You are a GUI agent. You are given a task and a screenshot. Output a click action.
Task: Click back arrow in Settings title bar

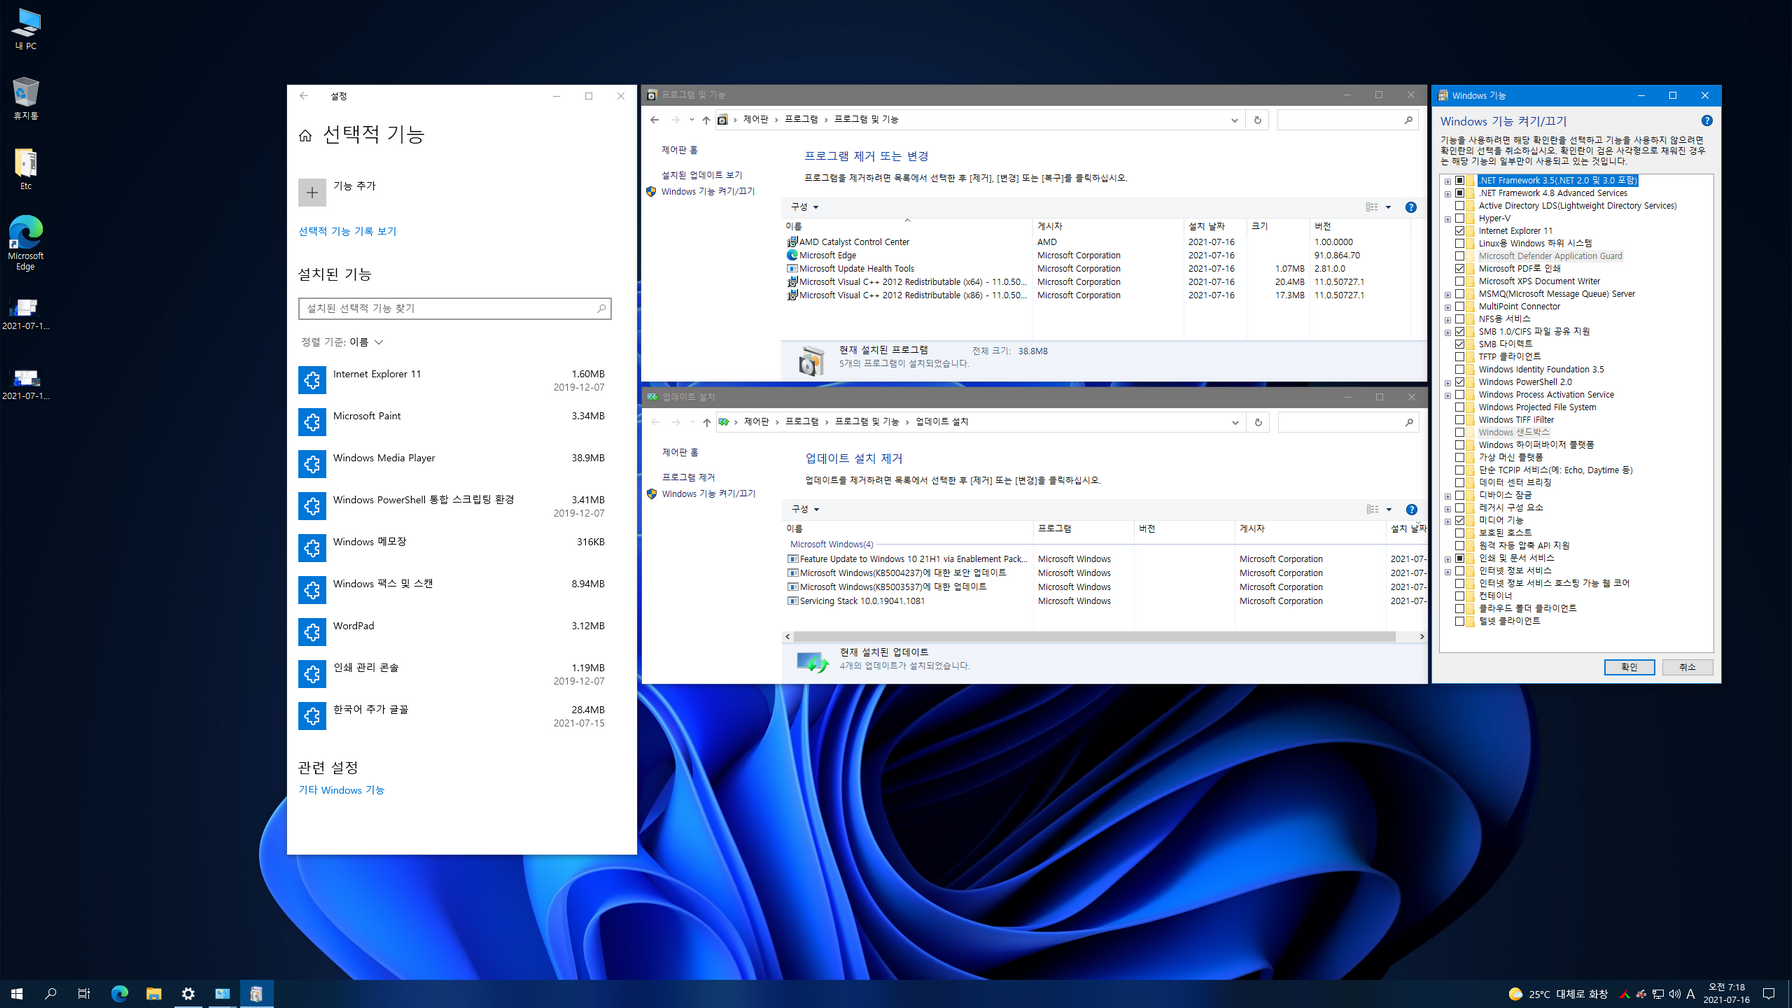click(x=304, y=96)
